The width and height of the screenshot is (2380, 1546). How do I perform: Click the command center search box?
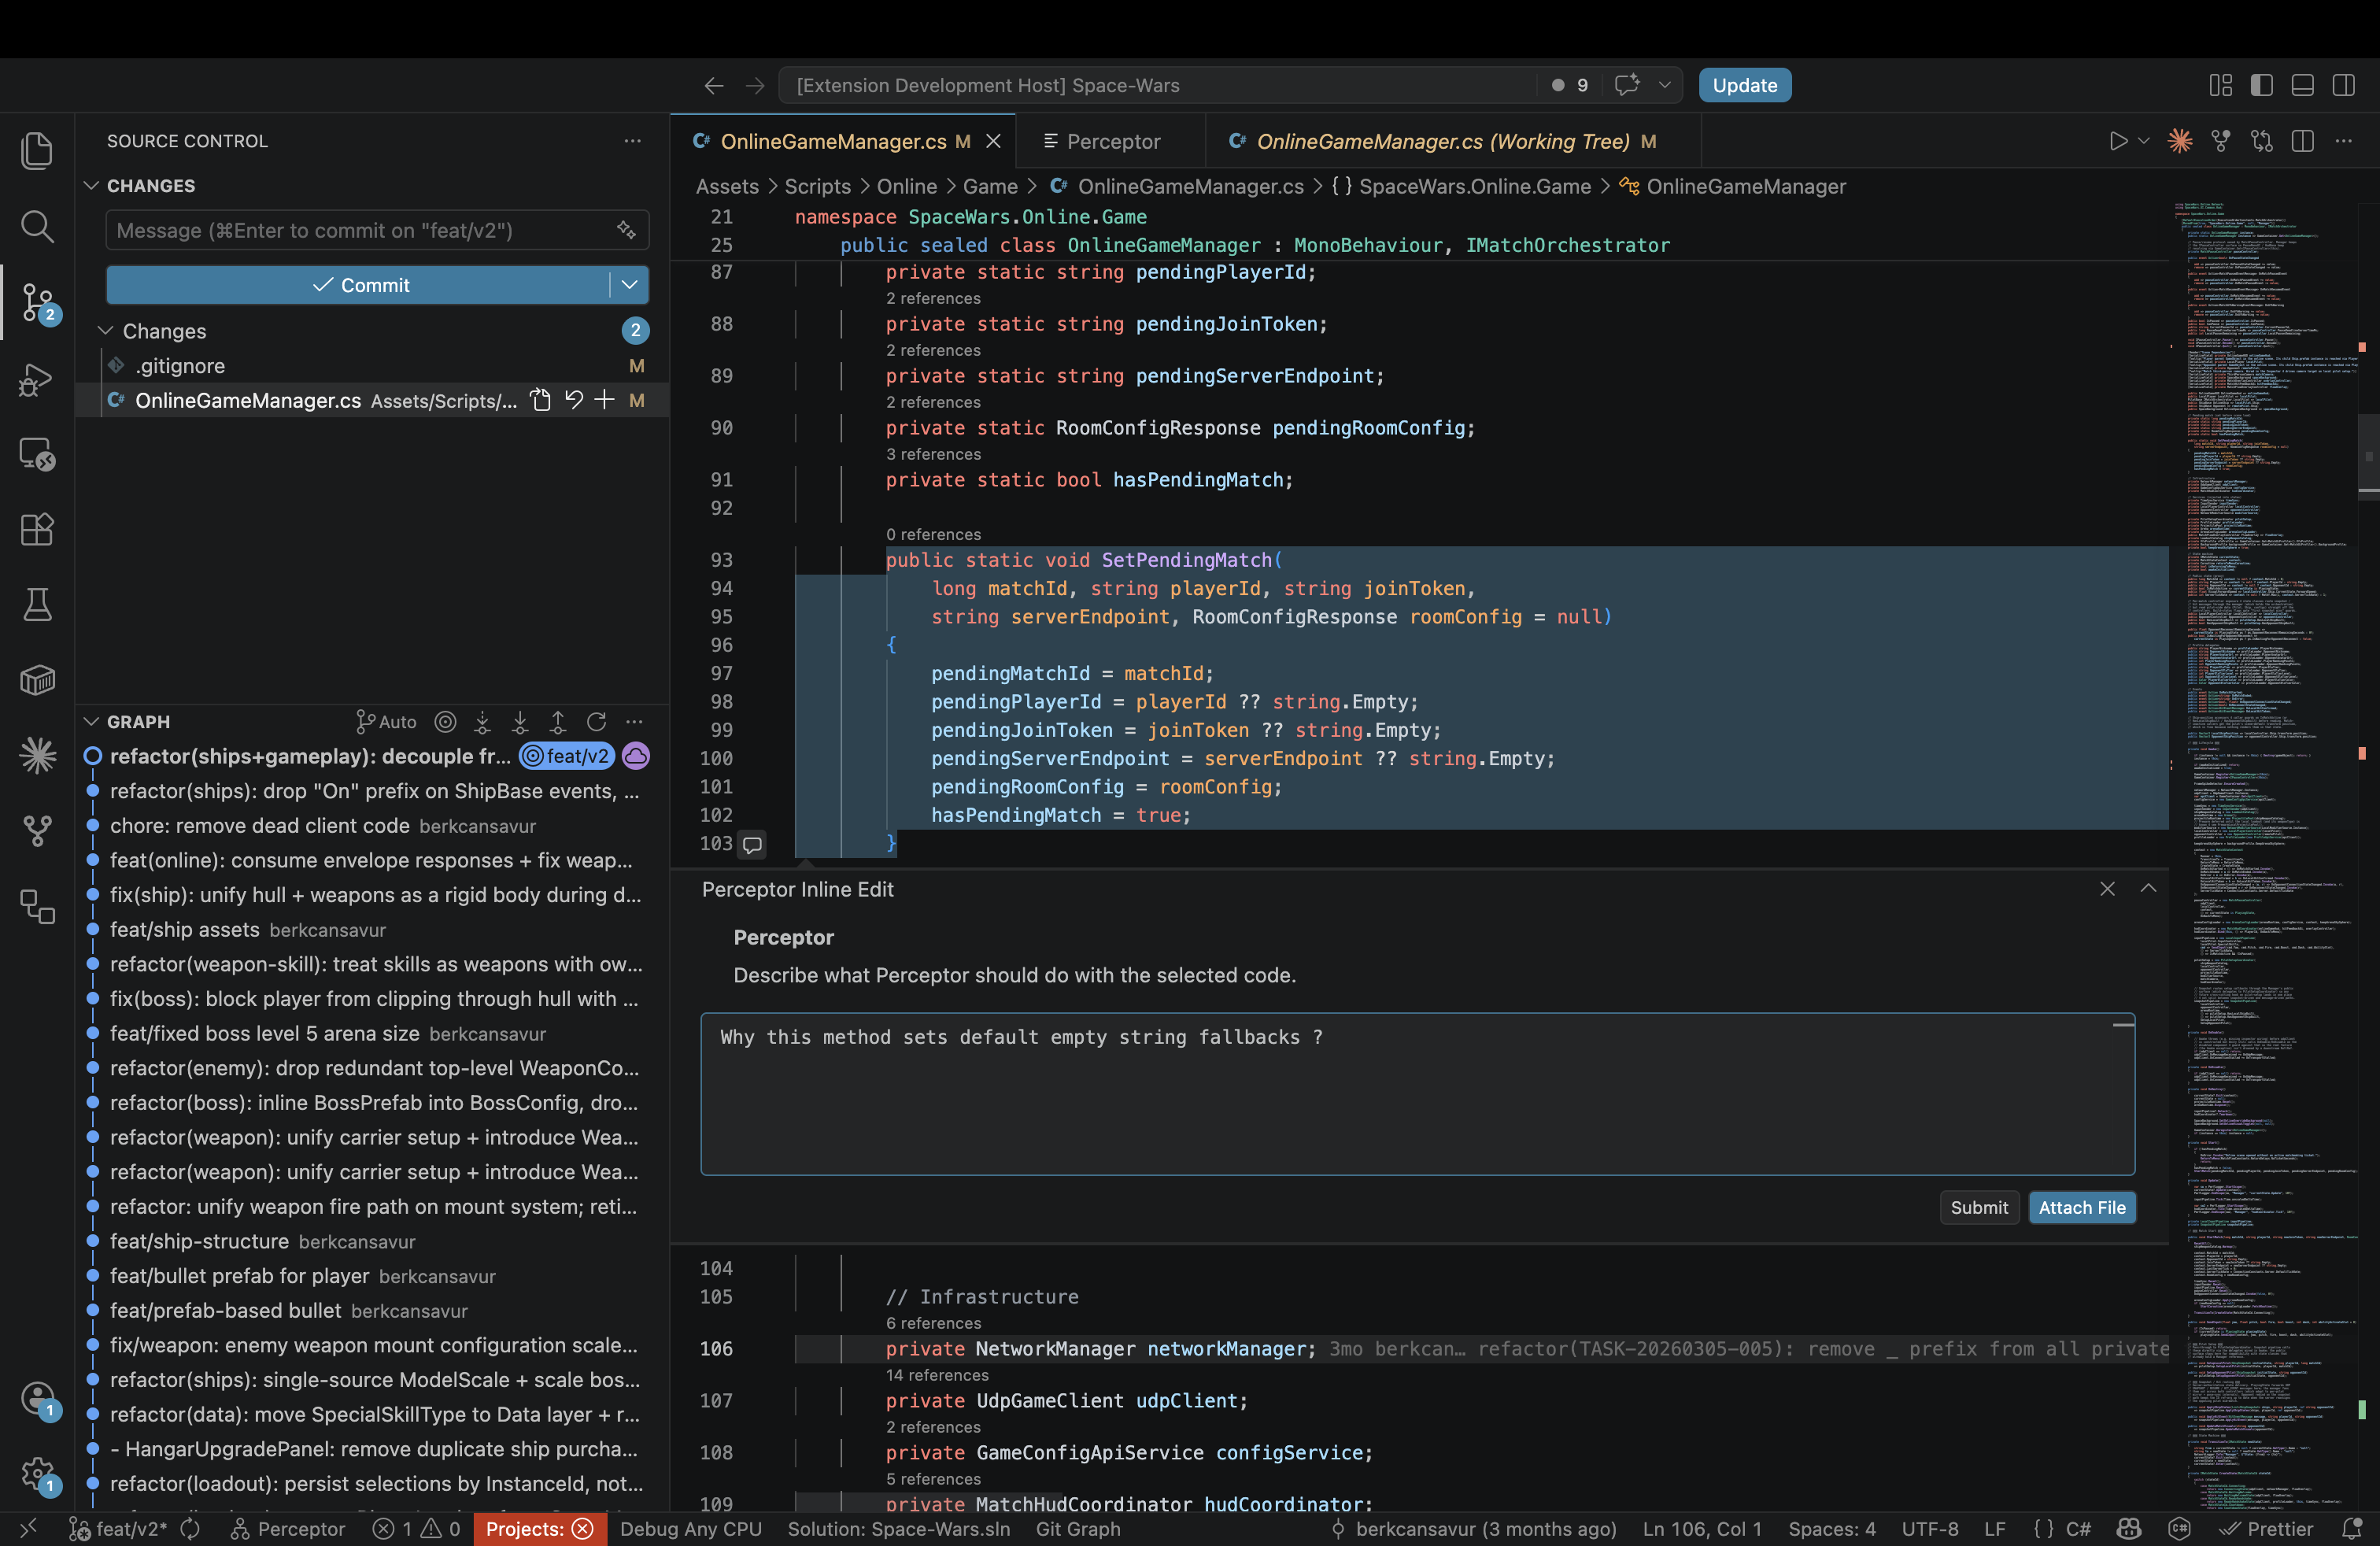point(1160,85)
